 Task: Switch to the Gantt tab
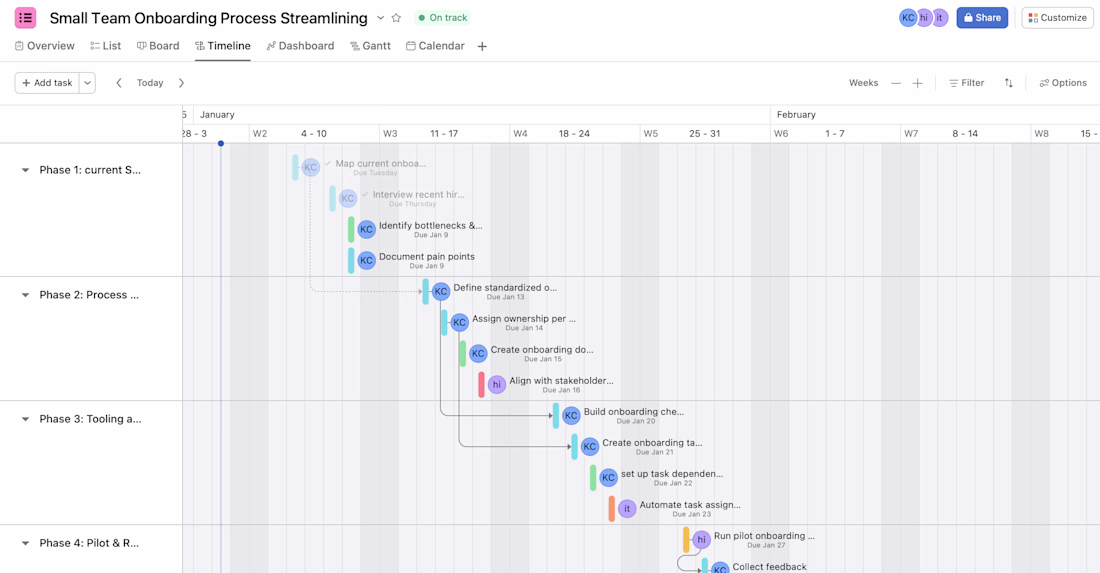point(370,46)
